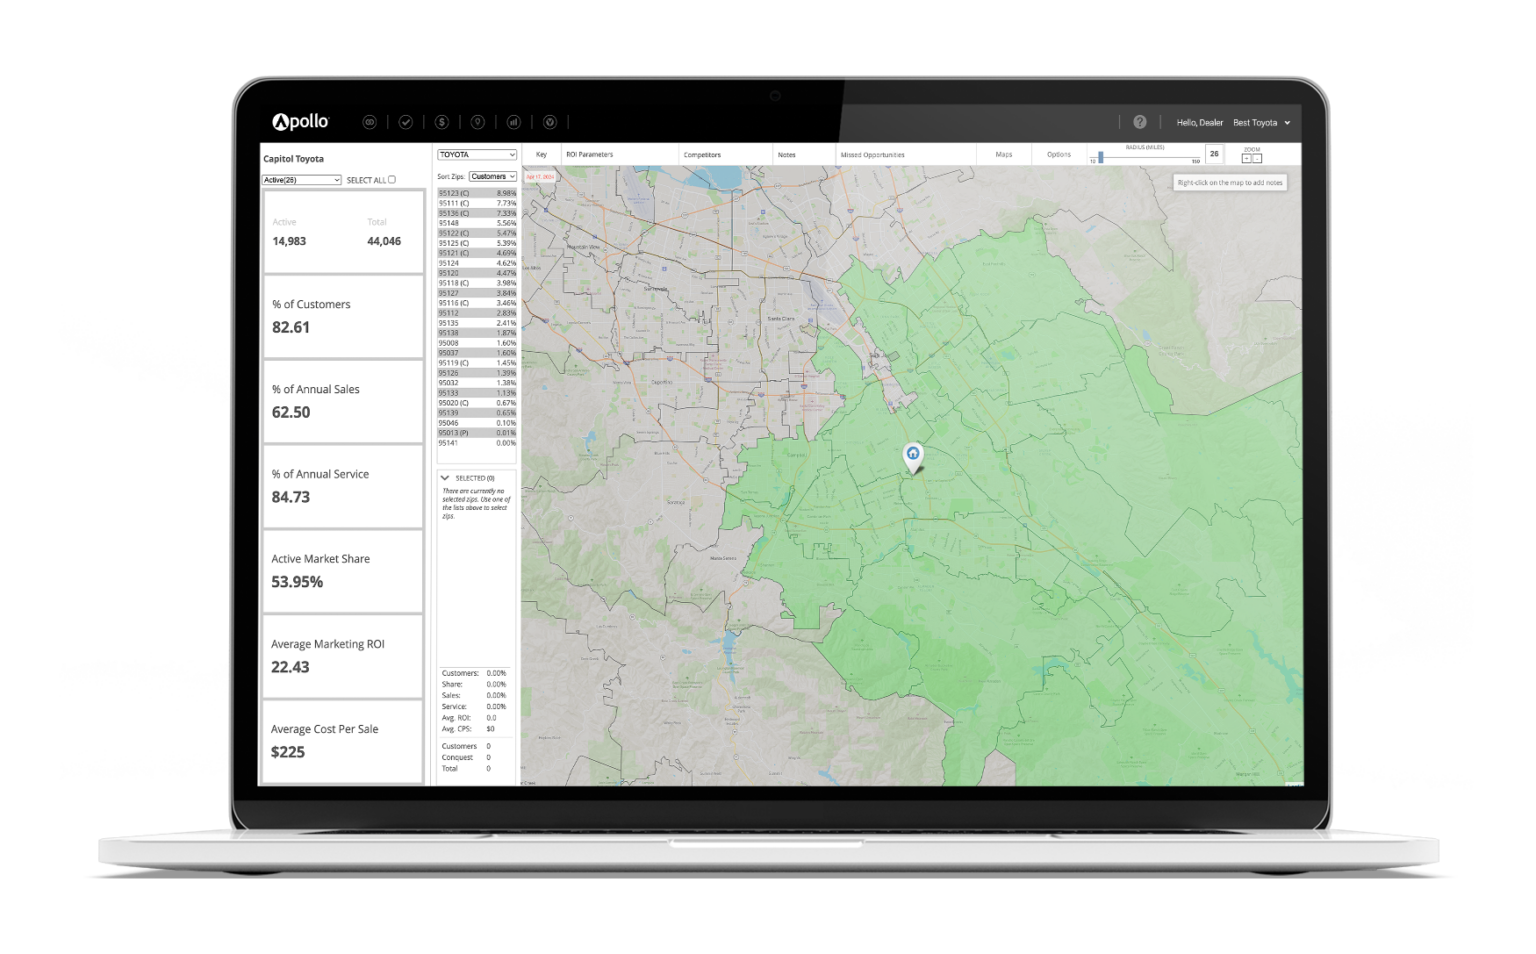The image size is (1536, 954).
Task: Open the Sort Zips Customers dropdown
Action: (x=492, y=177)
